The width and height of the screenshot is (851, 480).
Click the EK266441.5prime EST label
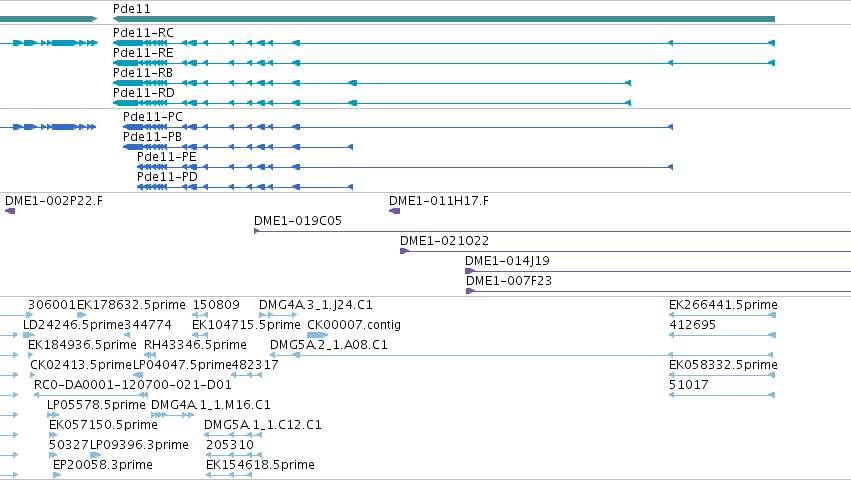tap(723, 305)
